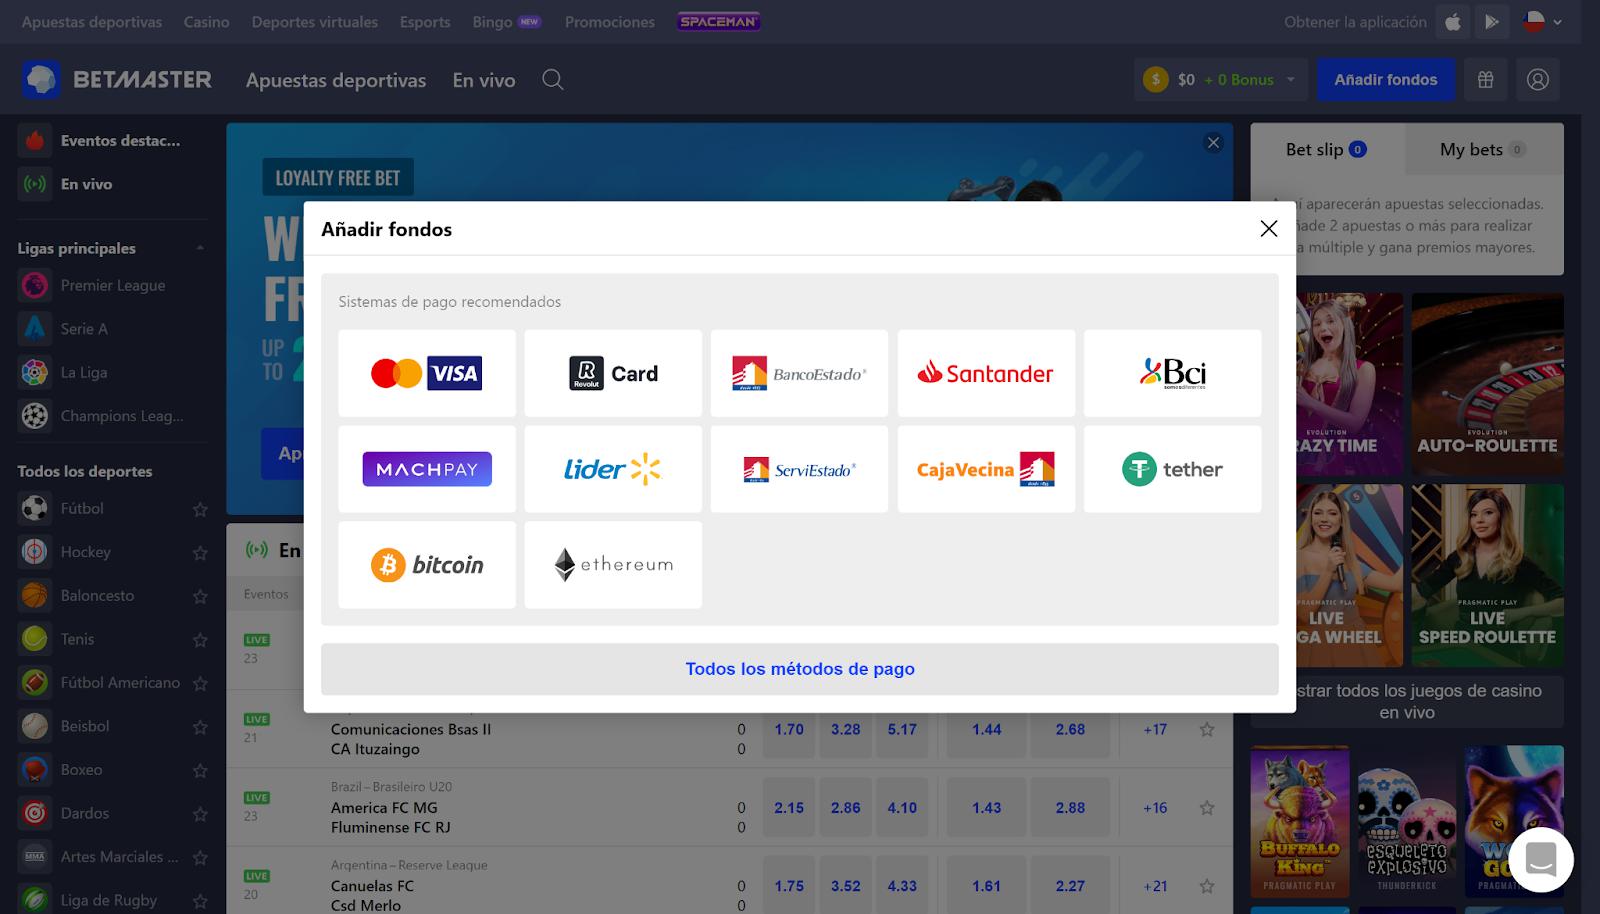The width and height of the screenshot is (1600, 914).
Task: Open the country flag language dropdown
Action: pos(1543,22)
